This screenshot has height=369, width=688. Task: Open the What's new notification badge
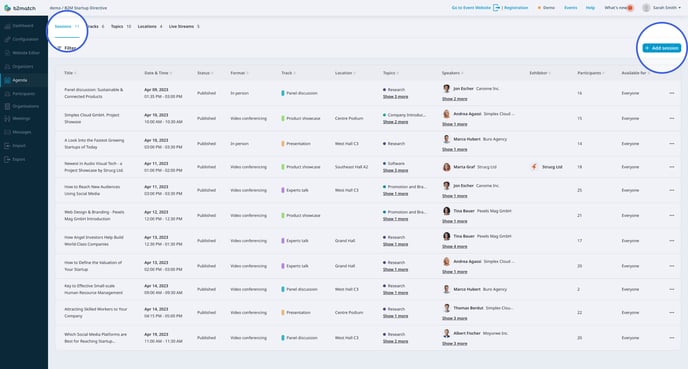[x=630, y=8]
